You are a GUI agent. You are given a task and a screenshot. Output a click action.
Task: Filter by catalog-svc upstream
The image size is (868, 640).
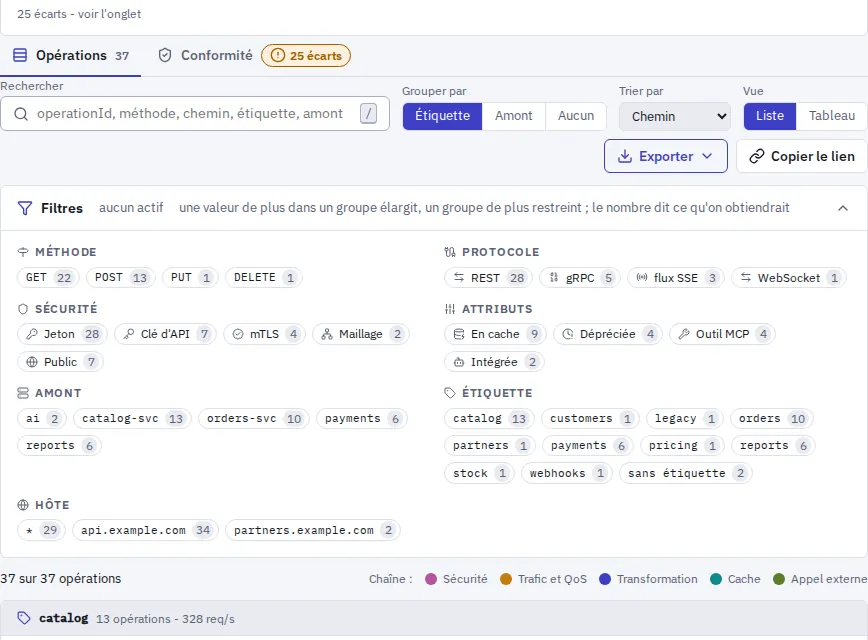(x=132, y=419)
